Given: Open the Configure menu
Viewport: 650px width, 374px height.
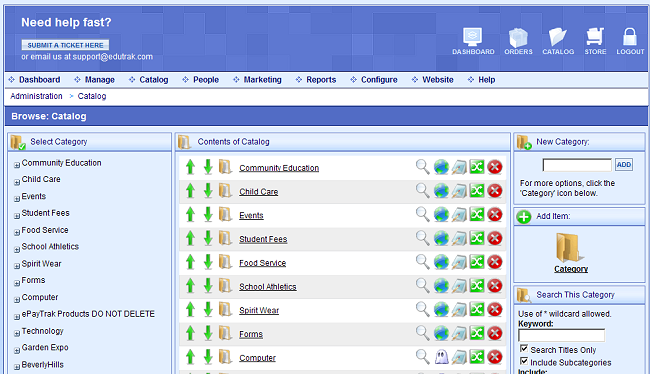Looking at the screenshot, I should click(x=379, y=80).
